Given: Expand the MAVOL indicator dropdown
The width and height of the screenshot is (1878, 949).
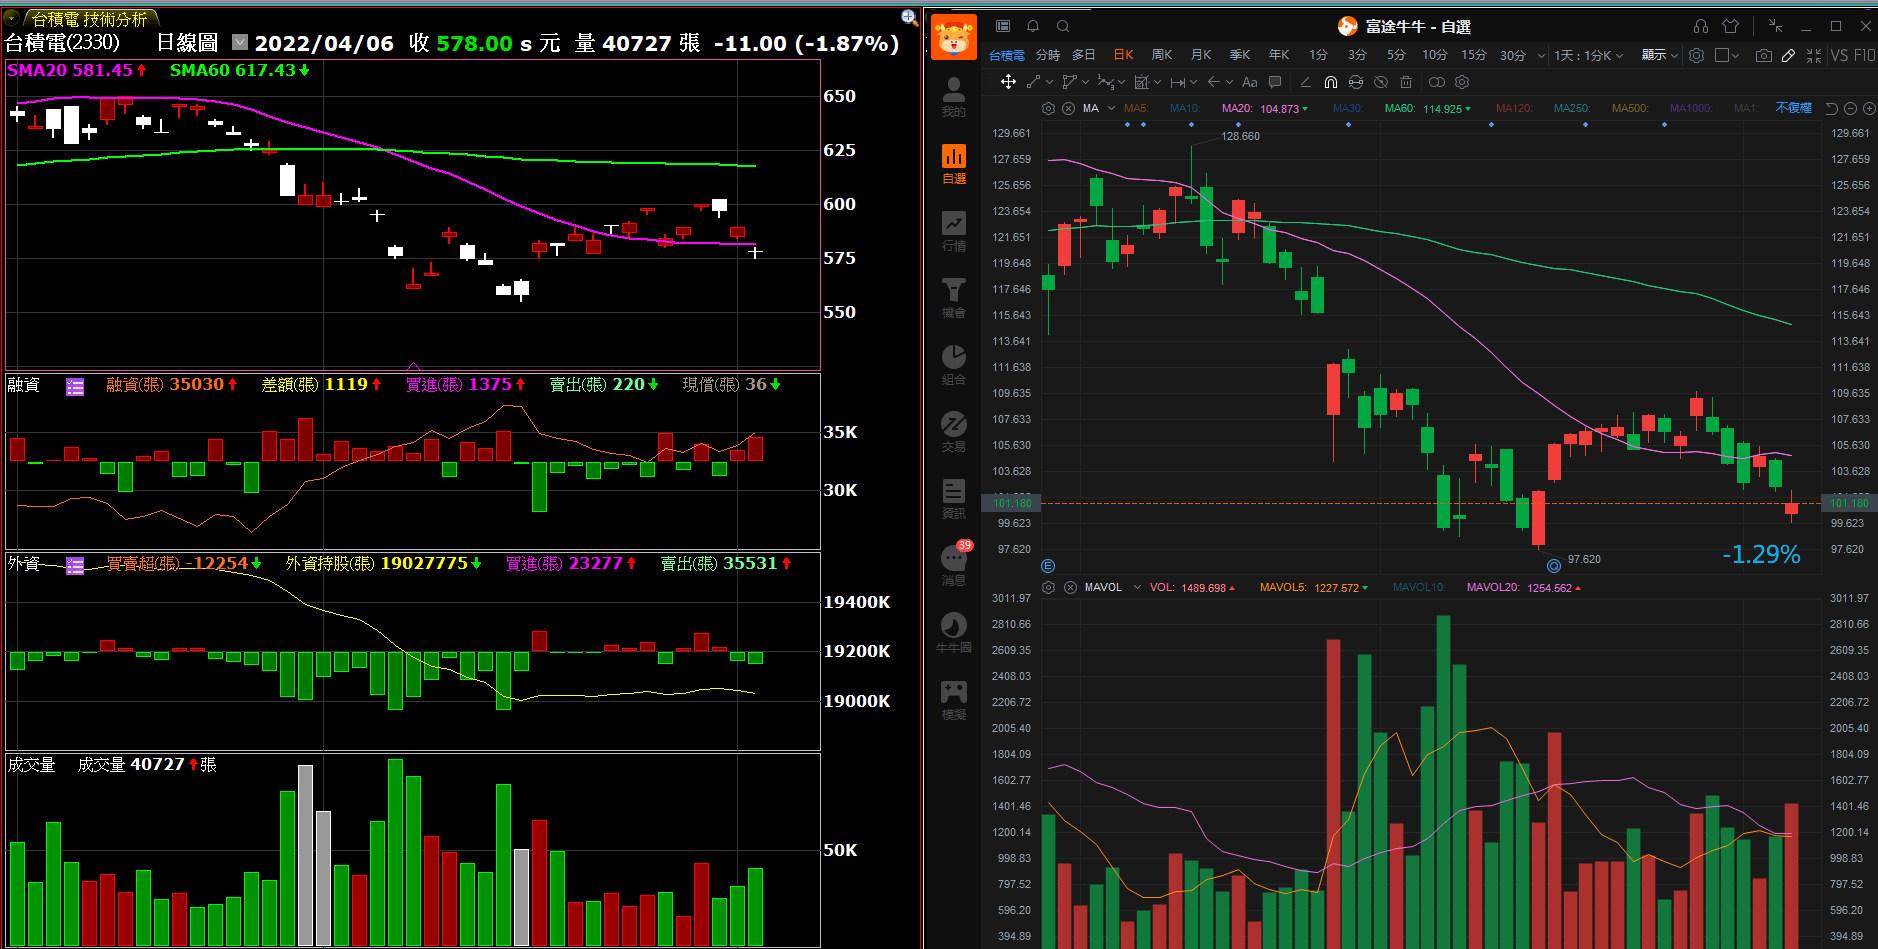Looking at the screenshot, I should click(x=1137, y=587).
